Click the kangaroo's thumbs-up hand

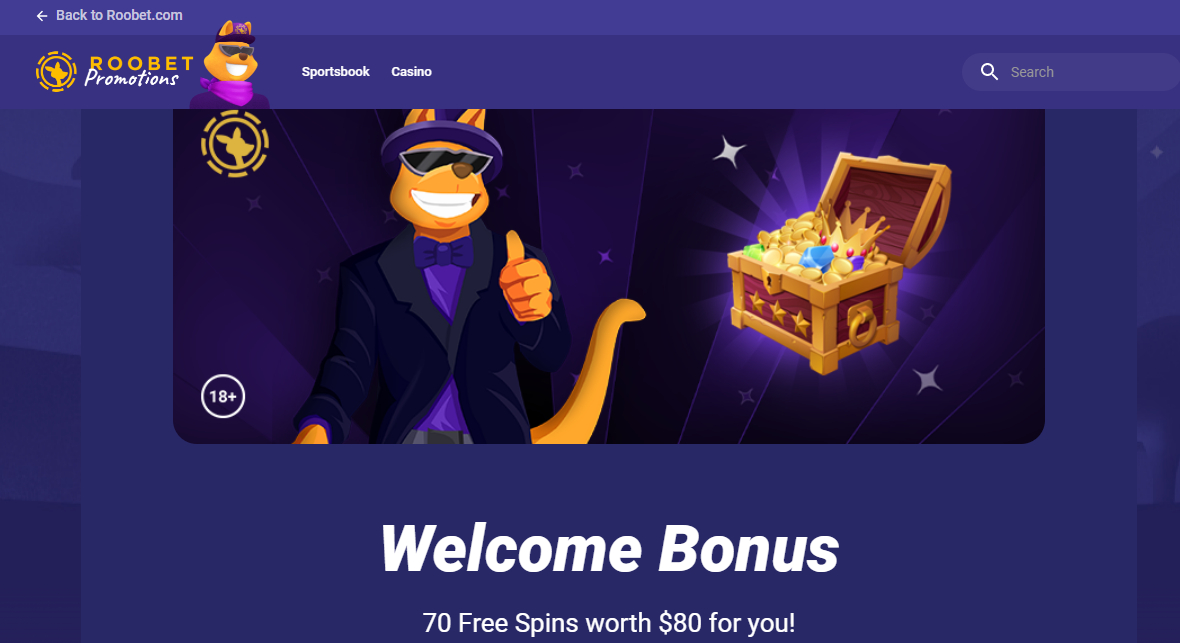tap(525, 277)
